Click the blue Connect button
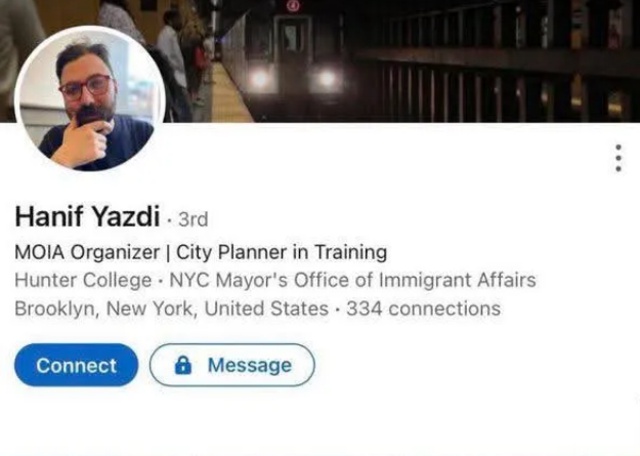Screen dimensions: 640x456 [76, 365]
